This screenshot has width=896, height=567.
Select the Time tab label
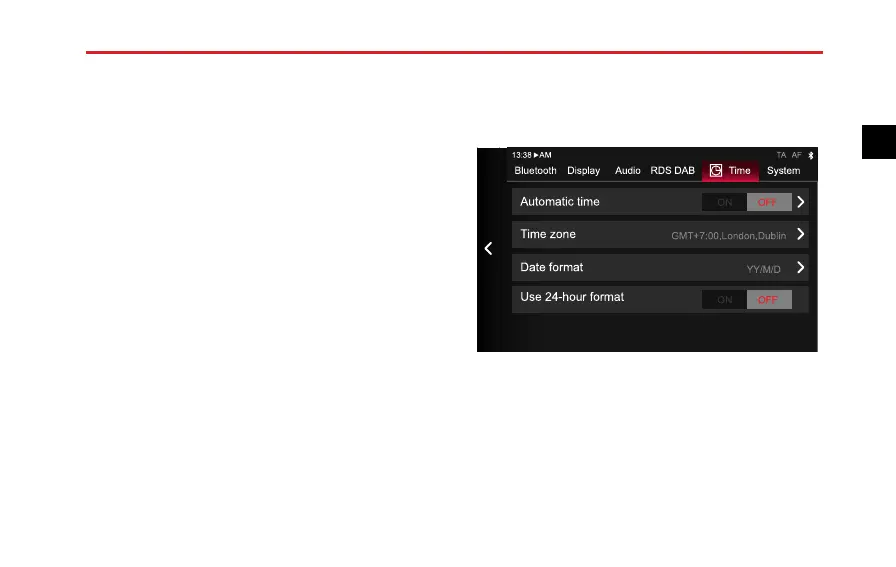[739, 170]
